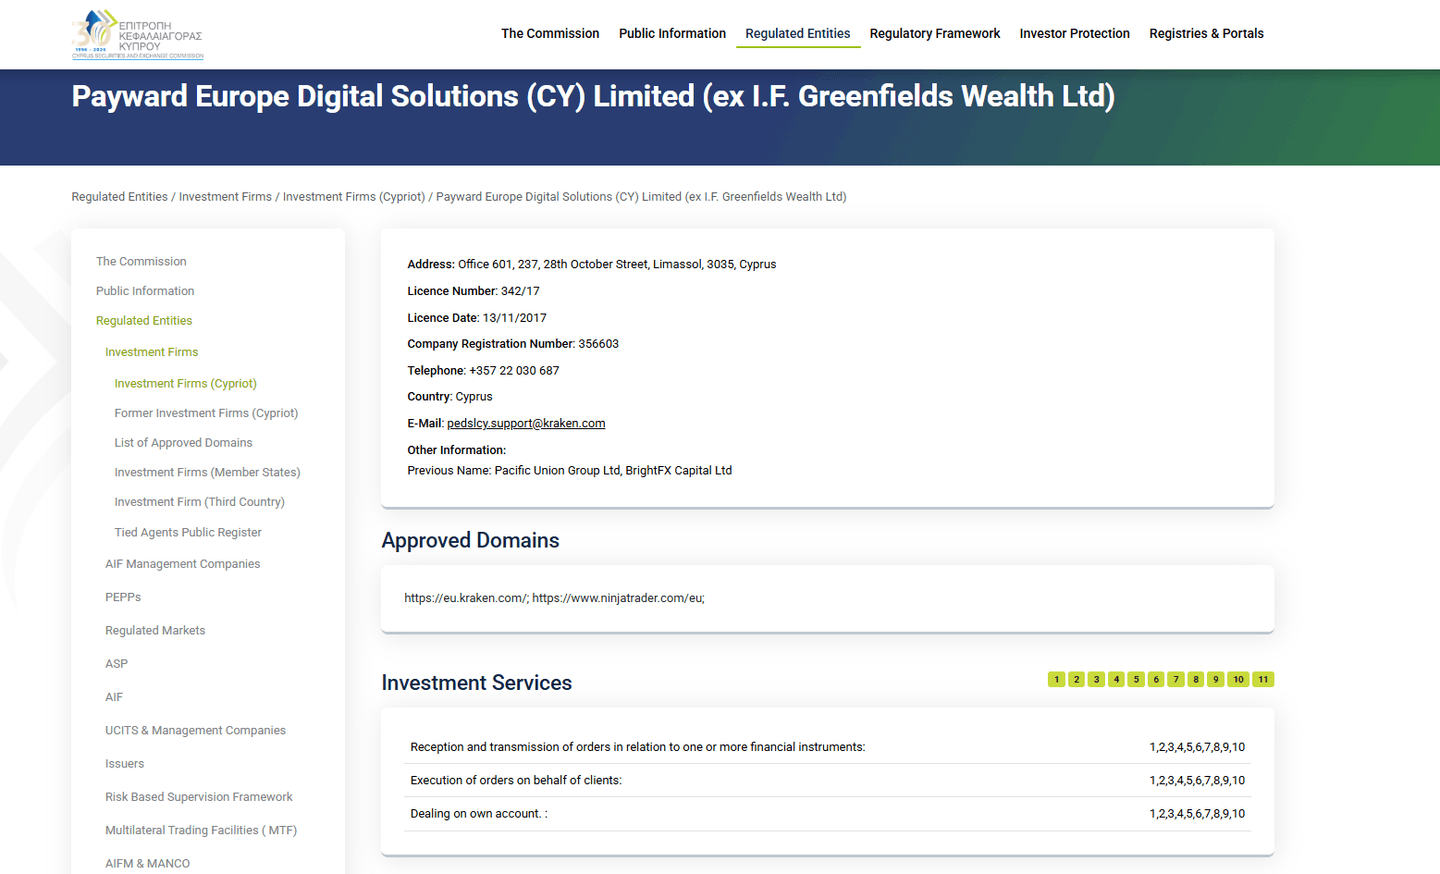Image resolution: width=1440 pixels, height=874 pixels.
Task: Select instrument badge number 2
Action: (x=1076, y=680)
